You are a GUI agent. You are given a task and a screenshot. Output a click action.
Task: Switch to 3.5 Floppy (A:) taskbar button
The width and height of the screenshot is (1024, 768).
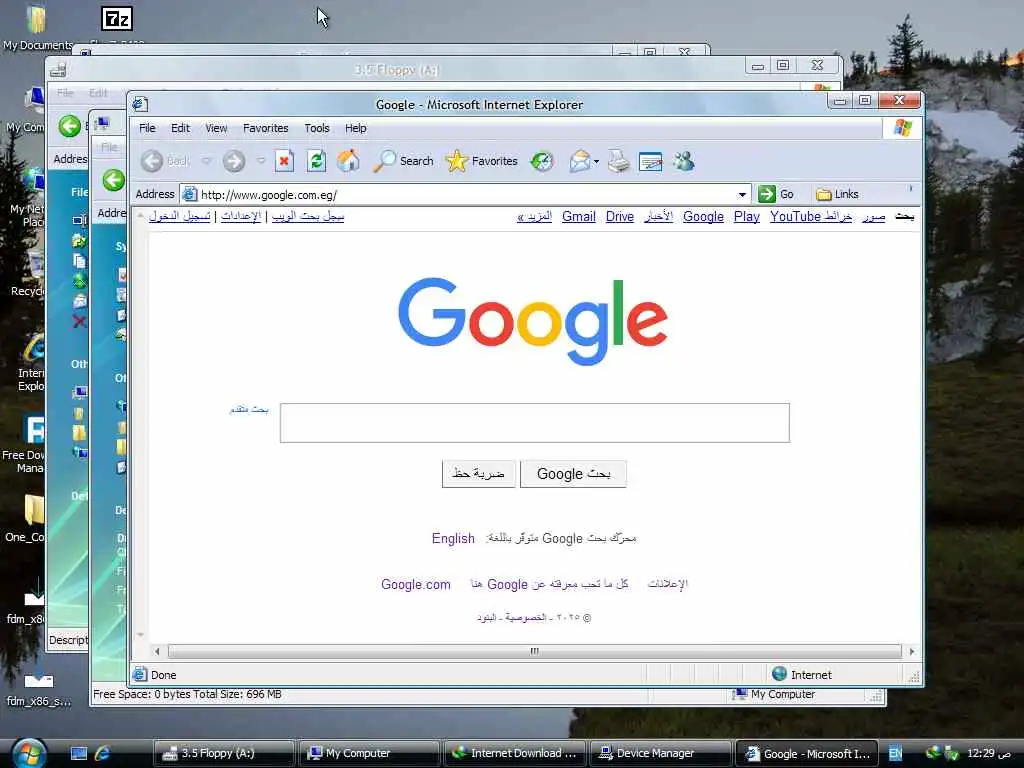224,753
